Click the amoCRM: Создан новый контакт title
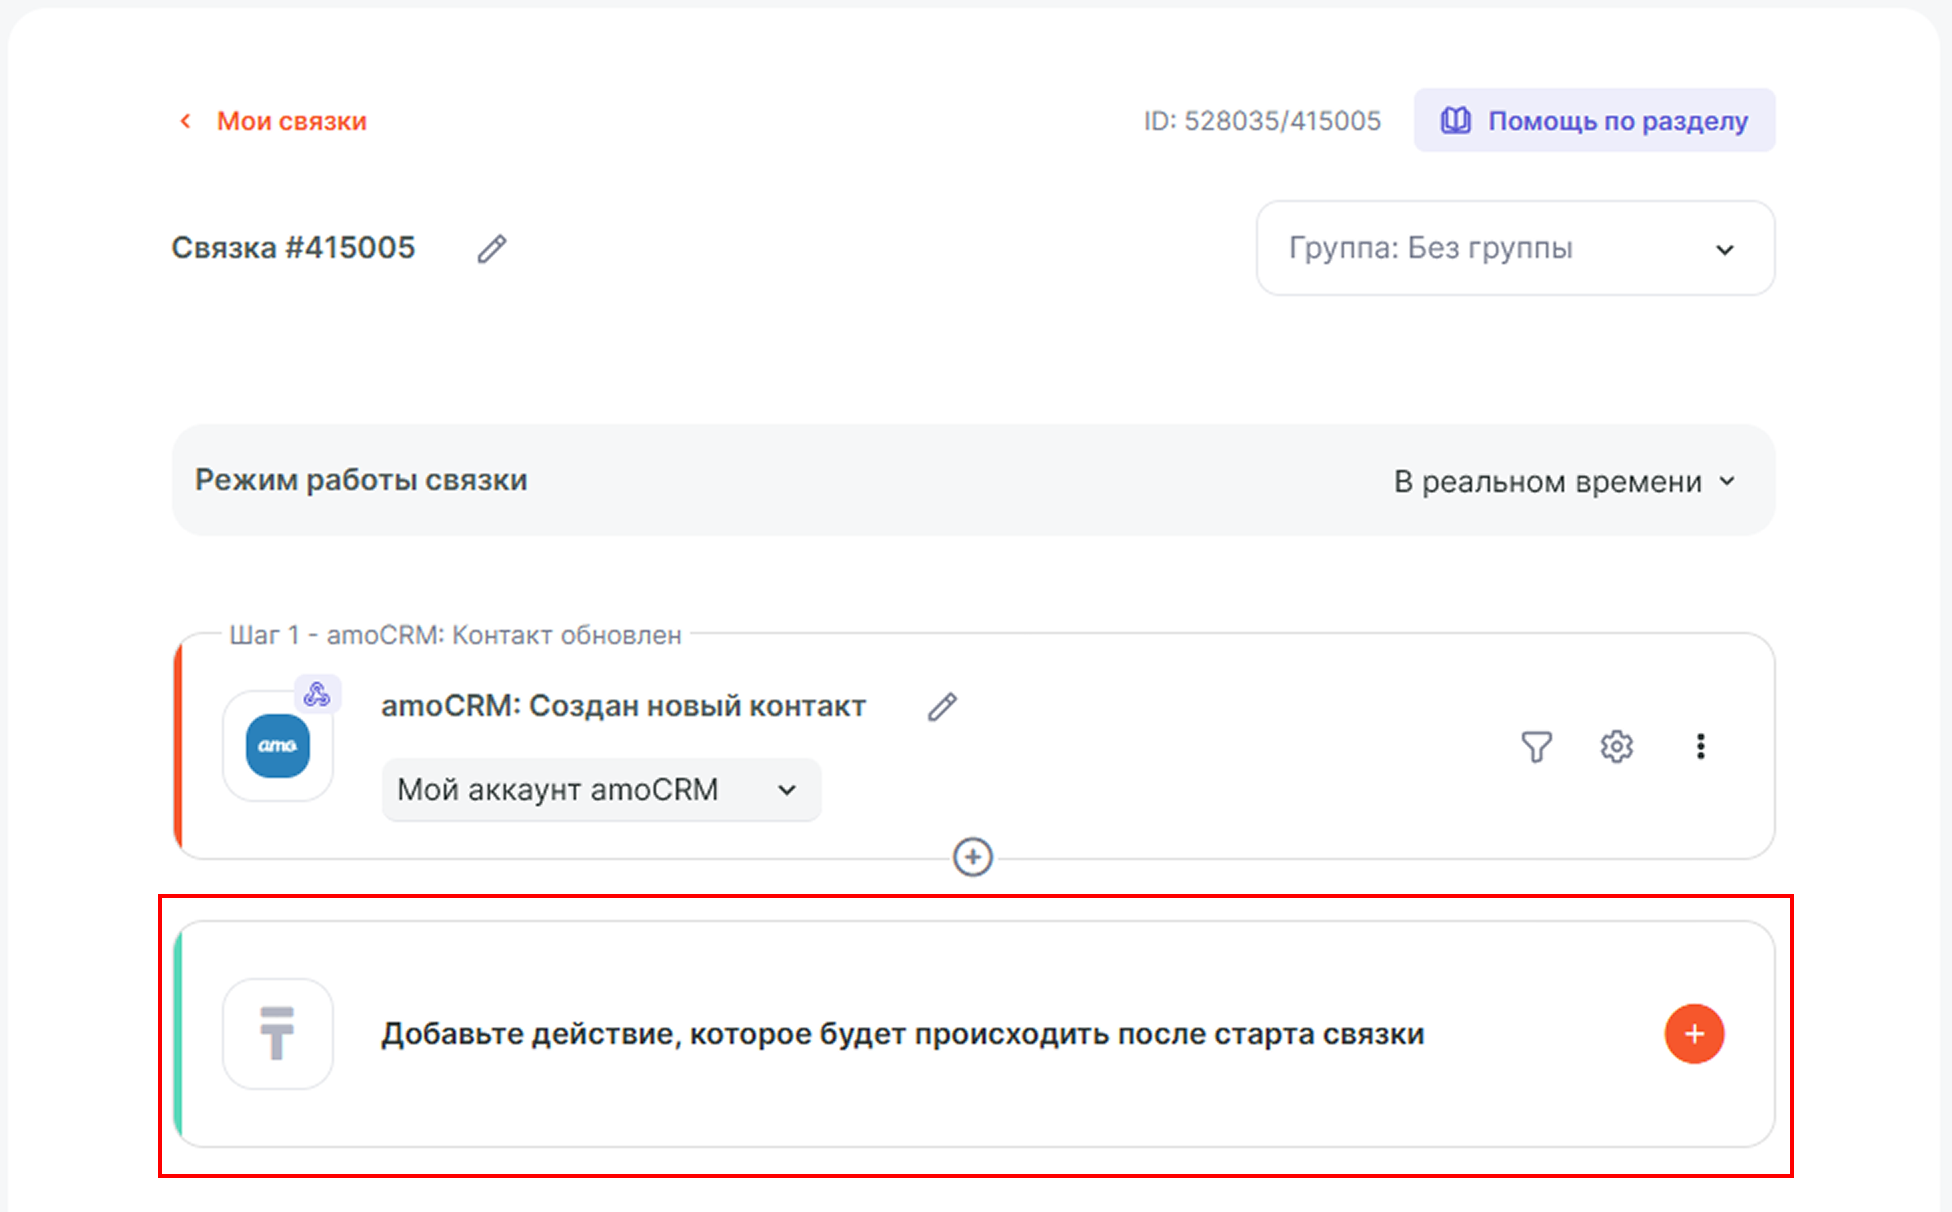The image size is (1952, 1212). tap(623, 706)
